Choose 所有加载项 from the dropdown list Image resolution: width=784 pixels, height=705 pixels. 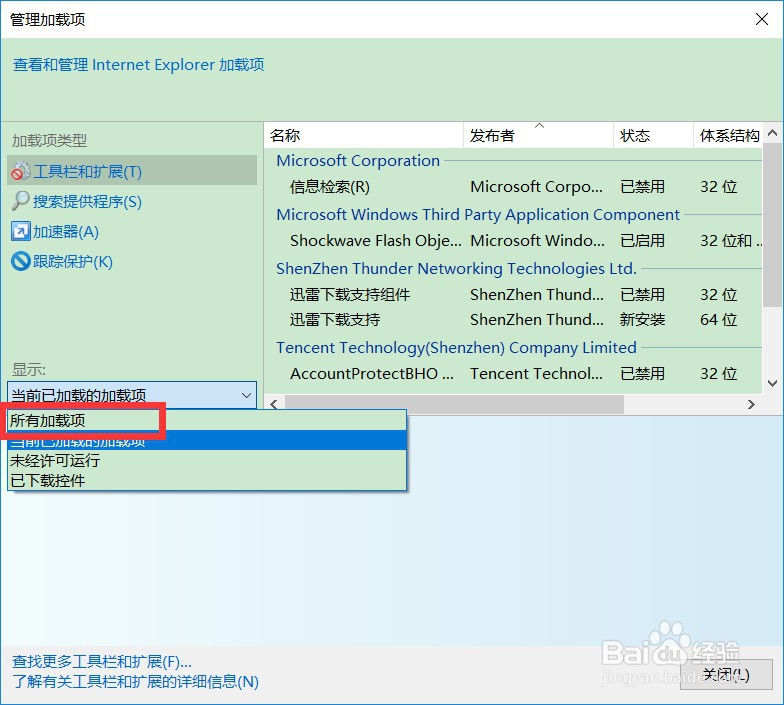[207, 420]
